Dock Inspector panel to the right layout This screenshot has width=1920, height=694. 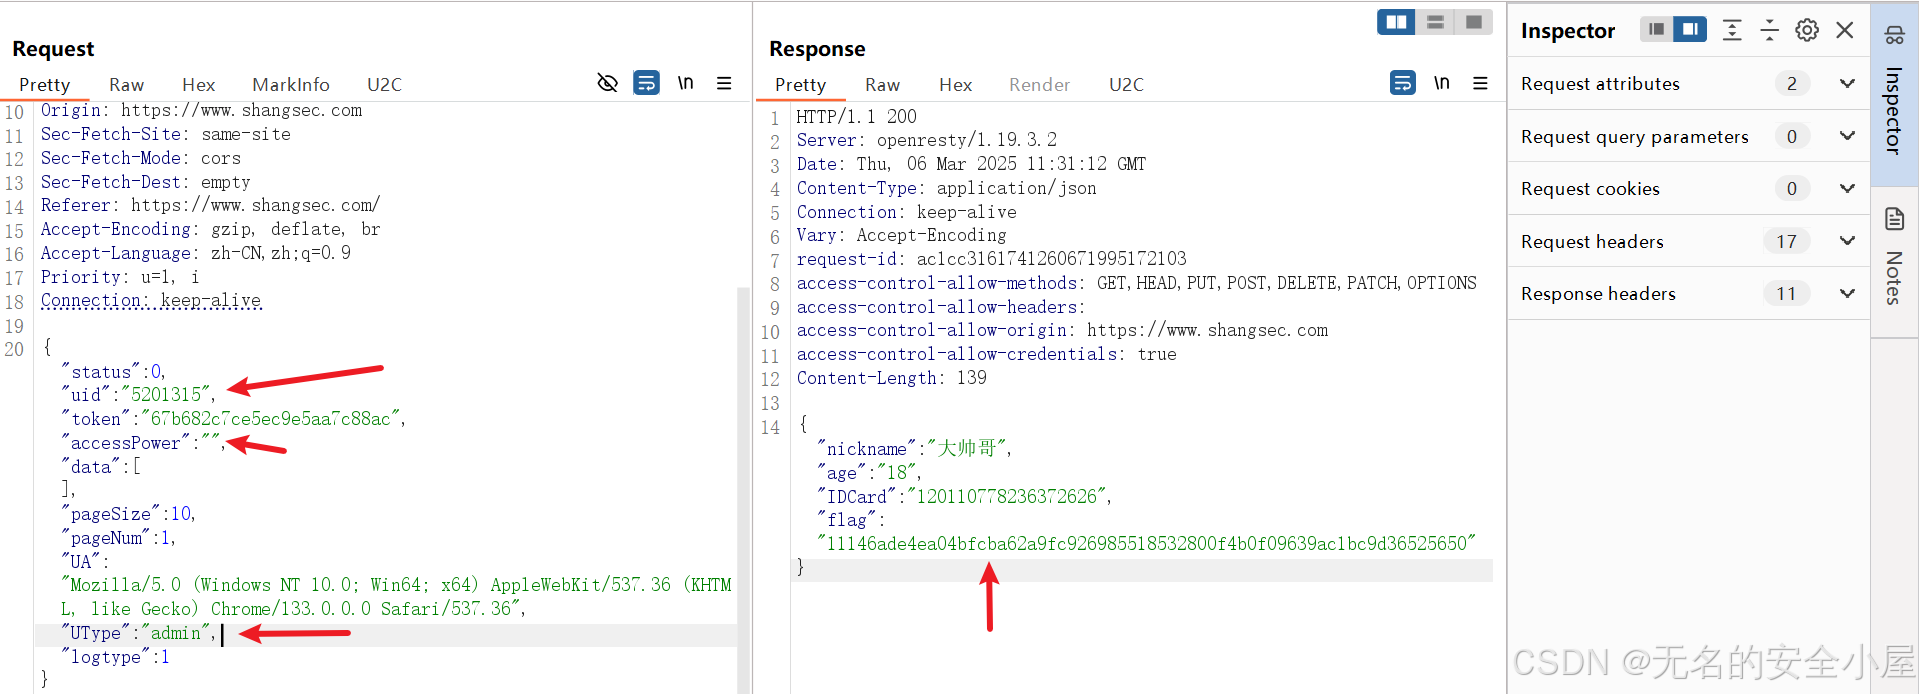point(1690,29)
